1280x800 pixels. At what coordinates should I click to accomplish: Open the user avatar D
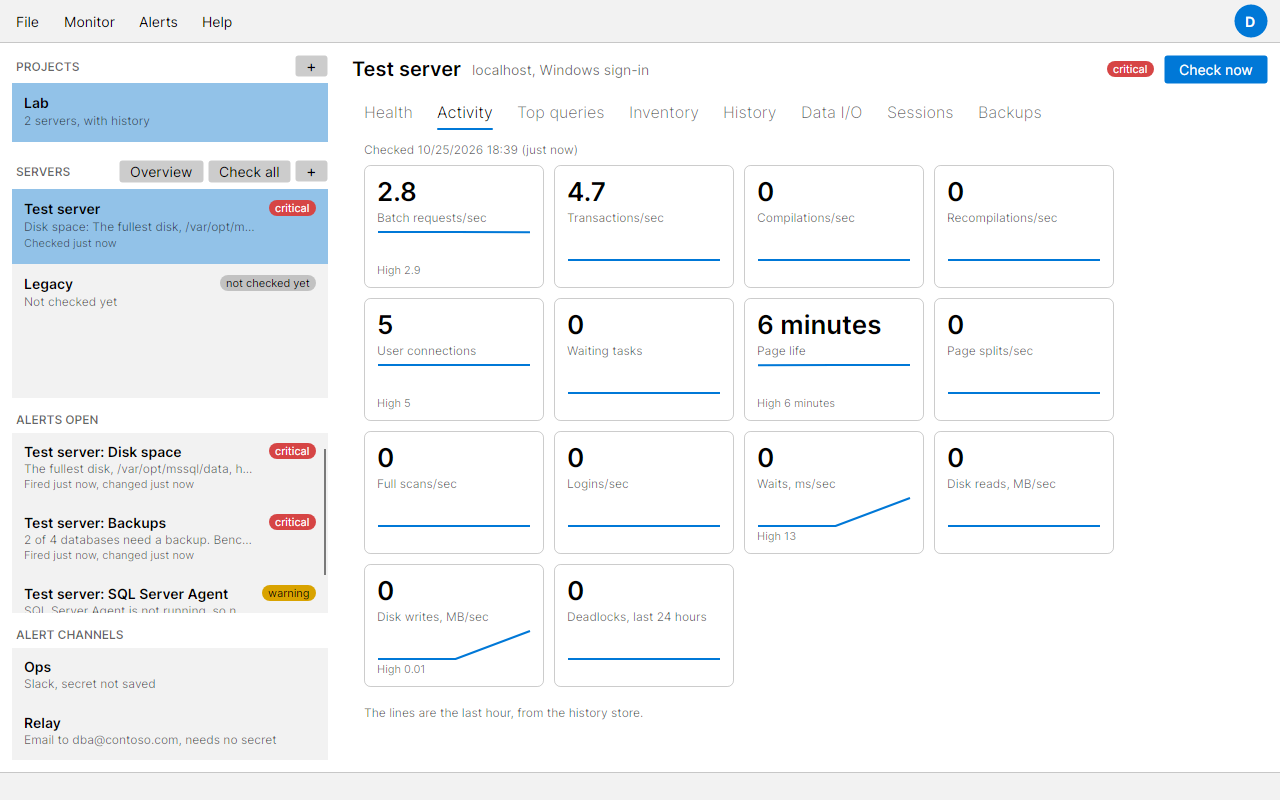(x=1250, y=21)
